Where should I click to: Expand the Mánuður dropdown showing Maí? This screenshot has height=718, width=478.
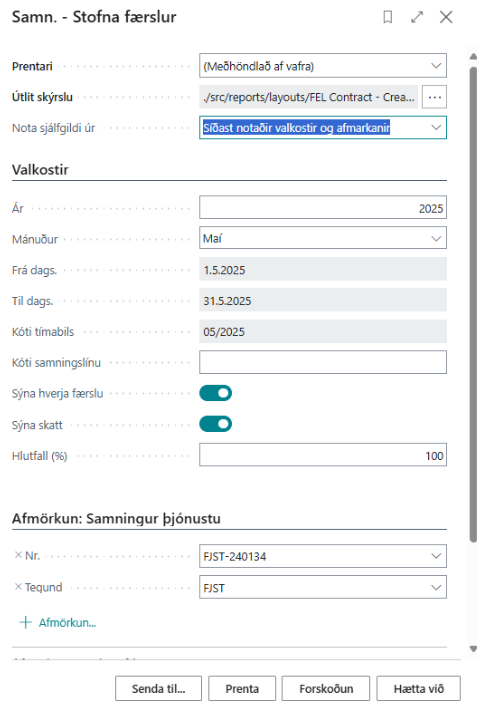[323, 238]
